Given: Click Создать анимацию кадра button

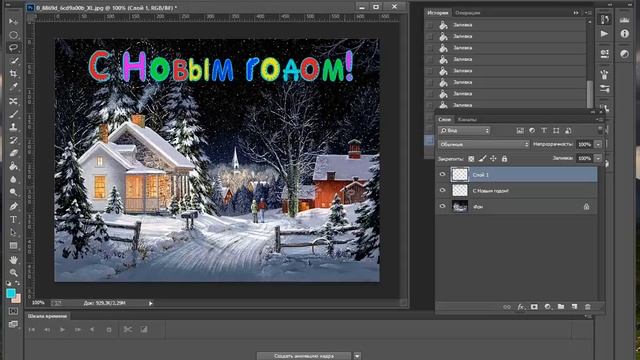Looking at the screenshot, I should click(x=304, y=356).
